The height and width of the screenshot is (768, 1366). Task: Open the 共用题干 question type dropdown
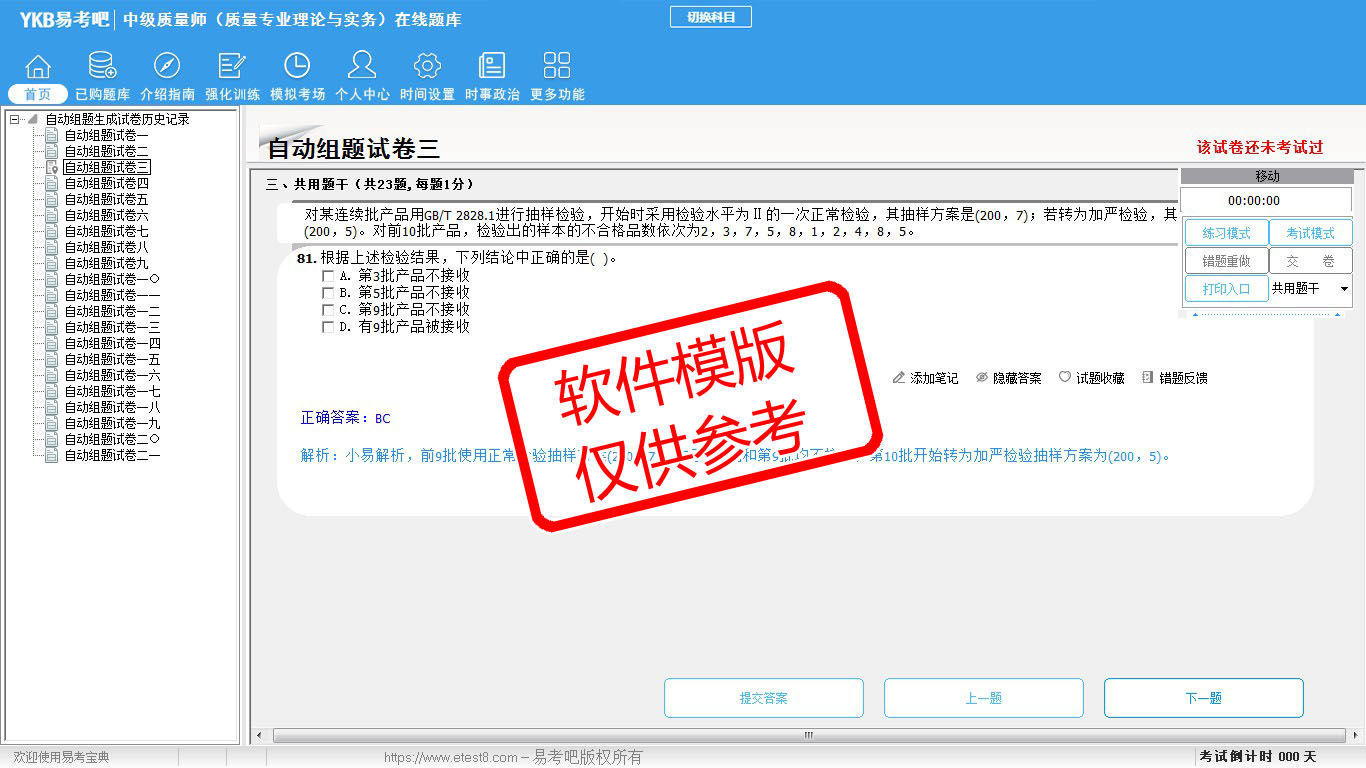click(1343, 289)
